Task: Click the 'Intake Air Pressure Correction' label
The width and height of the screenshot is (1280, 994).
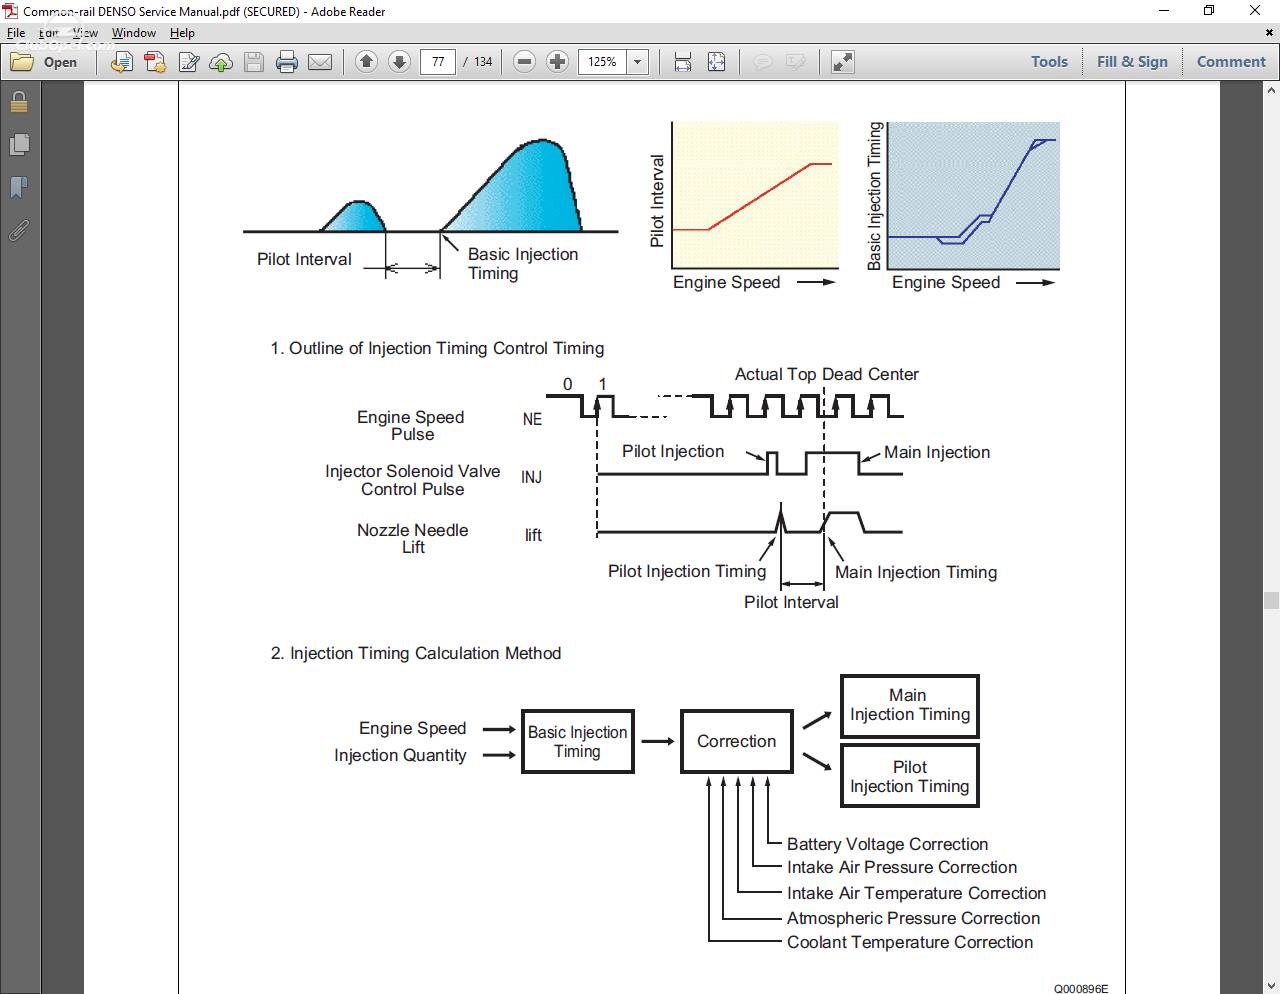Action: coord(902,867)
